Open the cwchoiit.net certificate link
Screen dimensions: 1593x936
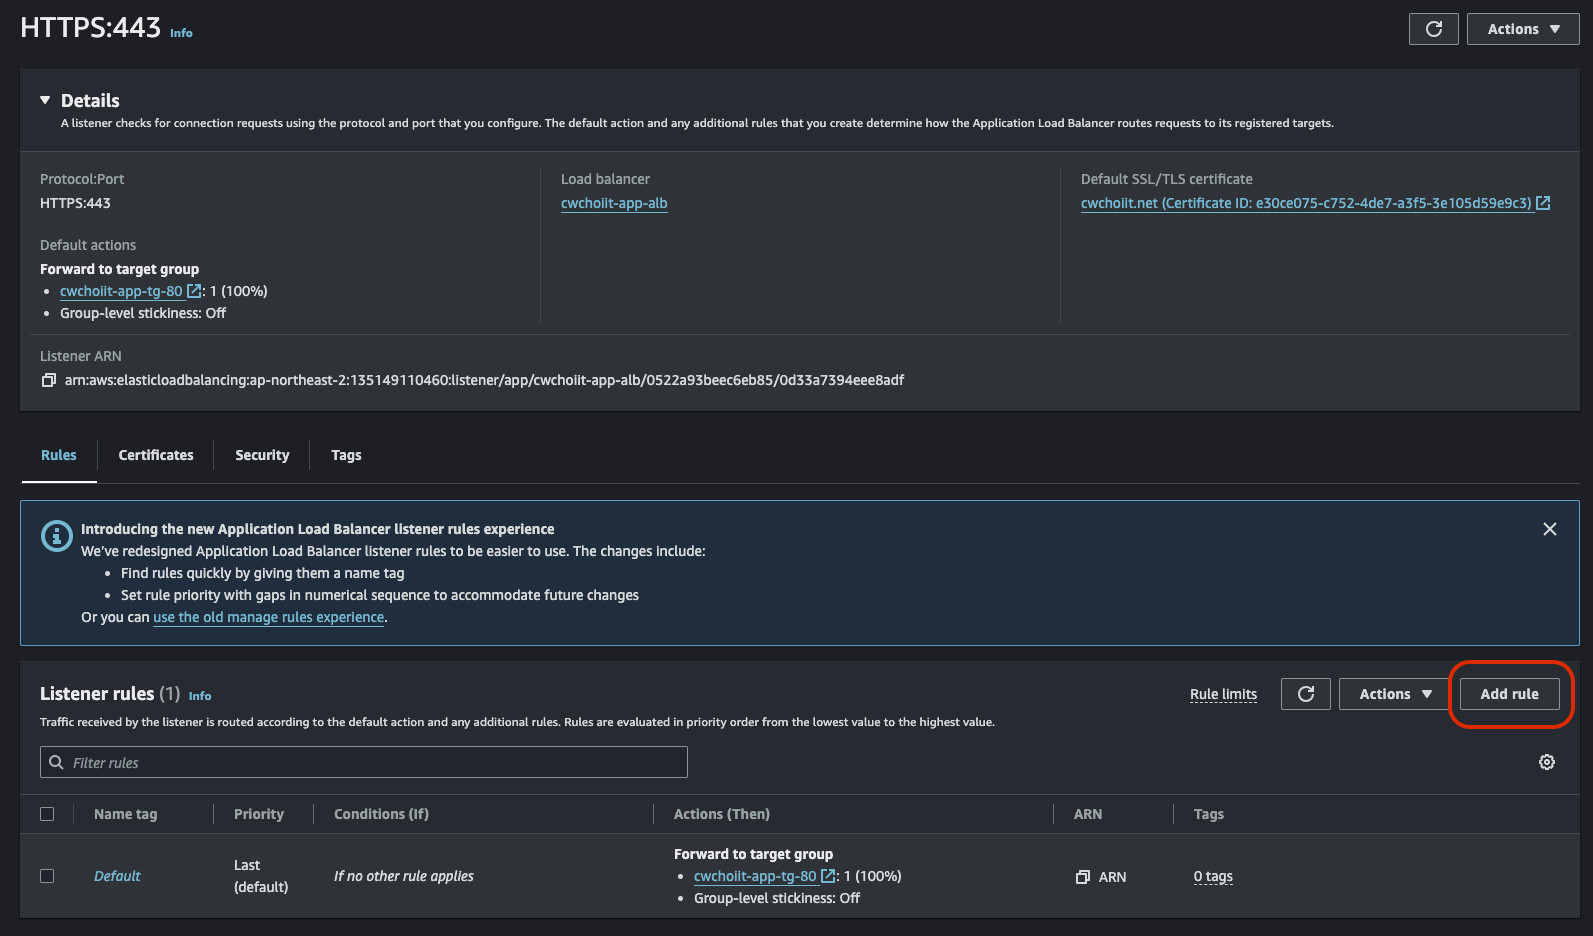click(1306, 203)
